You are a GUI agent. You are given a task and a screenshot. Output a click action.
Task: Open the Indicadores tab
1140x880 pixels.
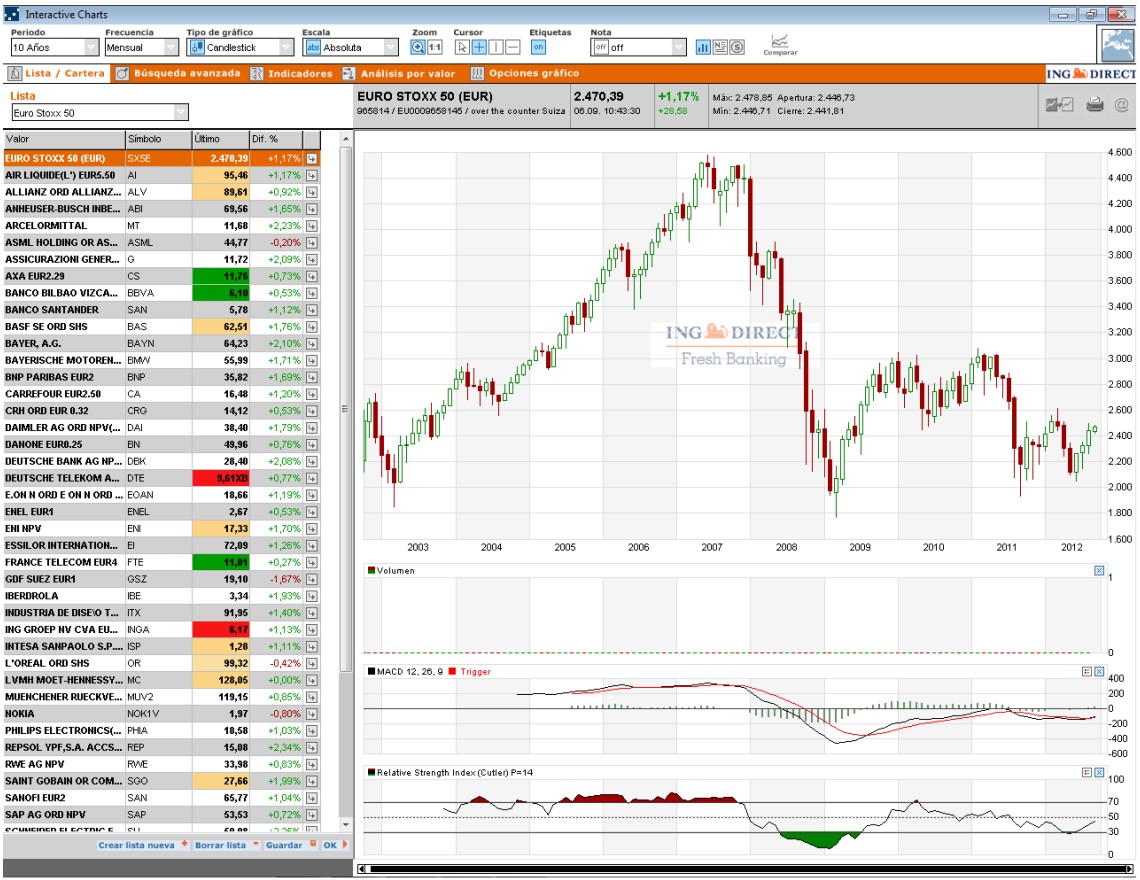click(x=292, y=73)
